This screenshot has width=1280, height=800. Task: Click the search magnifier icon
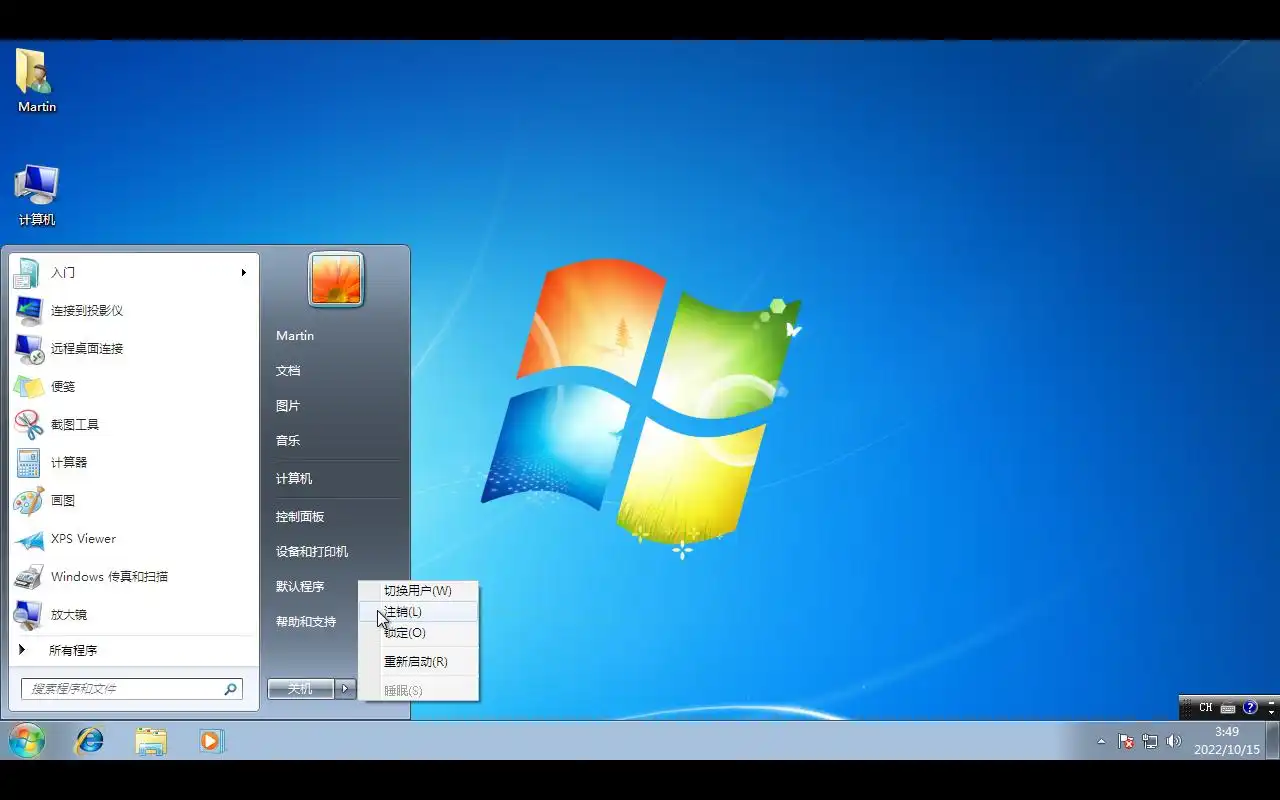pos(230,689)
